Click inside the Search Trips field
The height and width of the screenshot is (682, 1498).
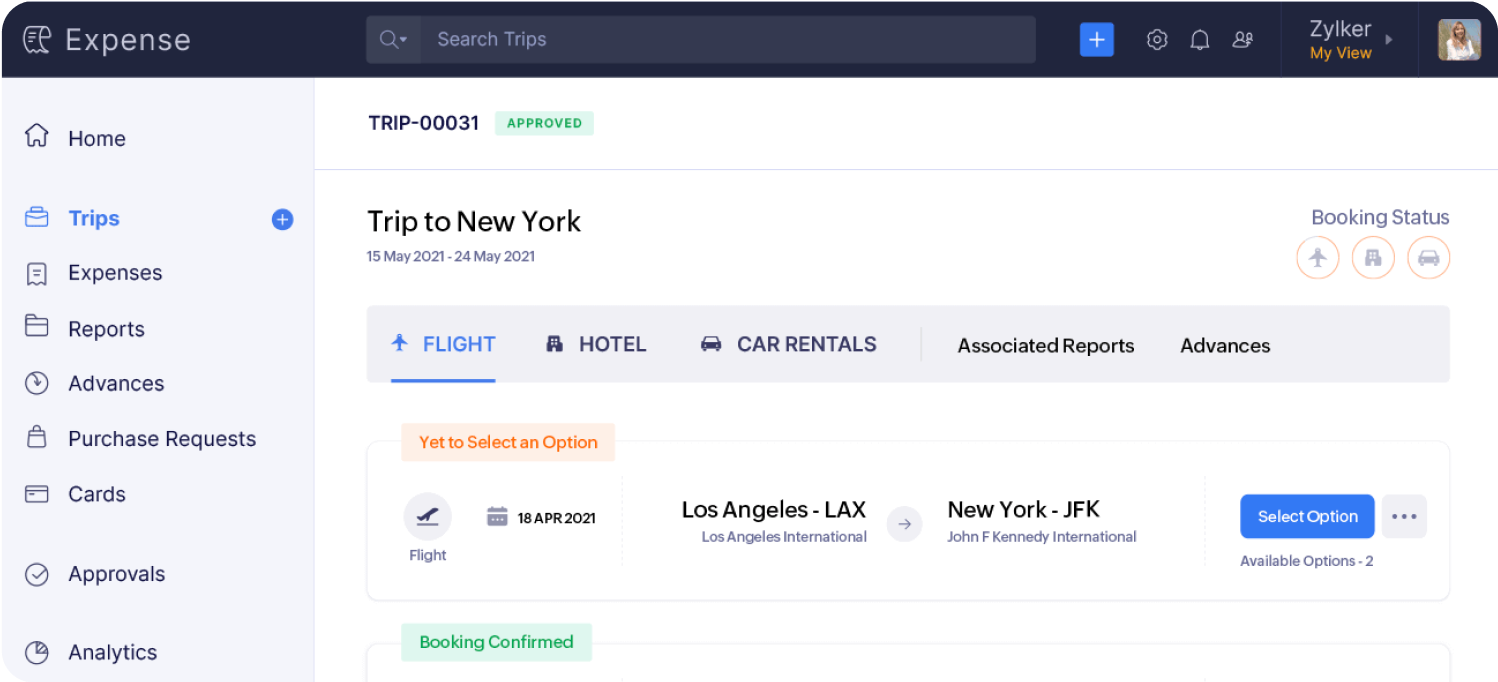tap(700, 39)
